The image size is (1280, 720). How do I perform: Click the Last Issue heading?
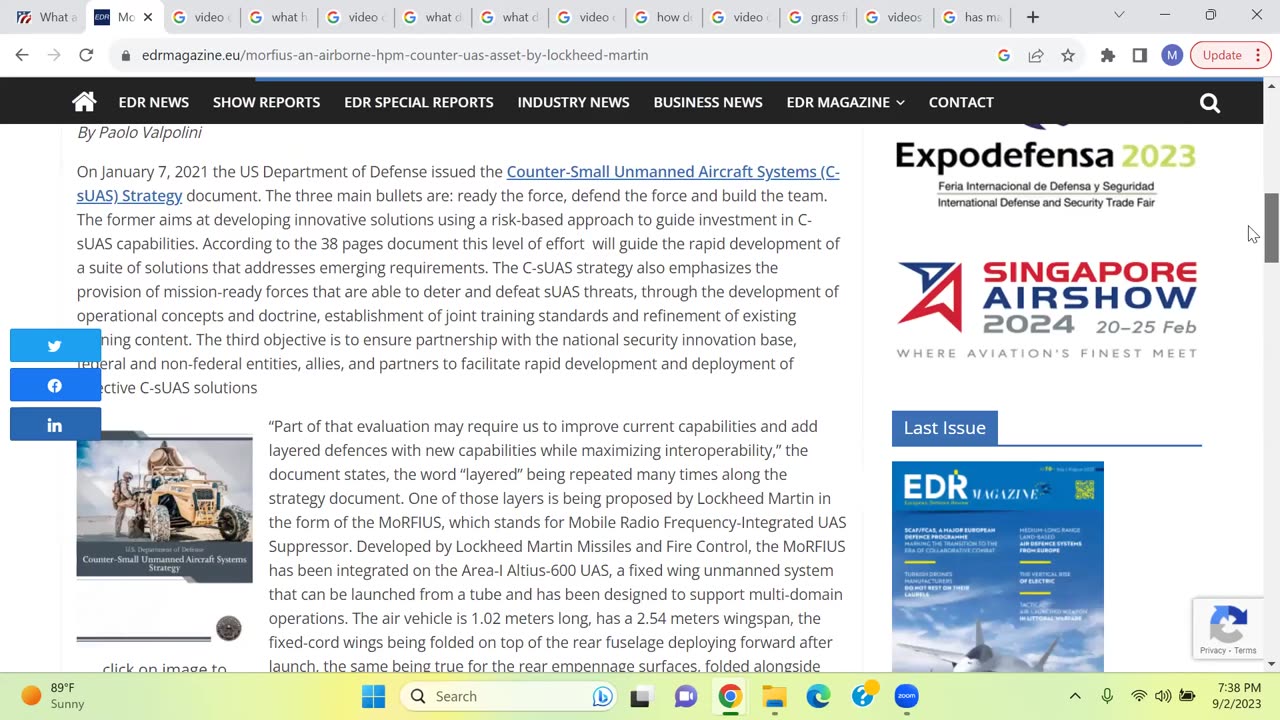point(945,428)
